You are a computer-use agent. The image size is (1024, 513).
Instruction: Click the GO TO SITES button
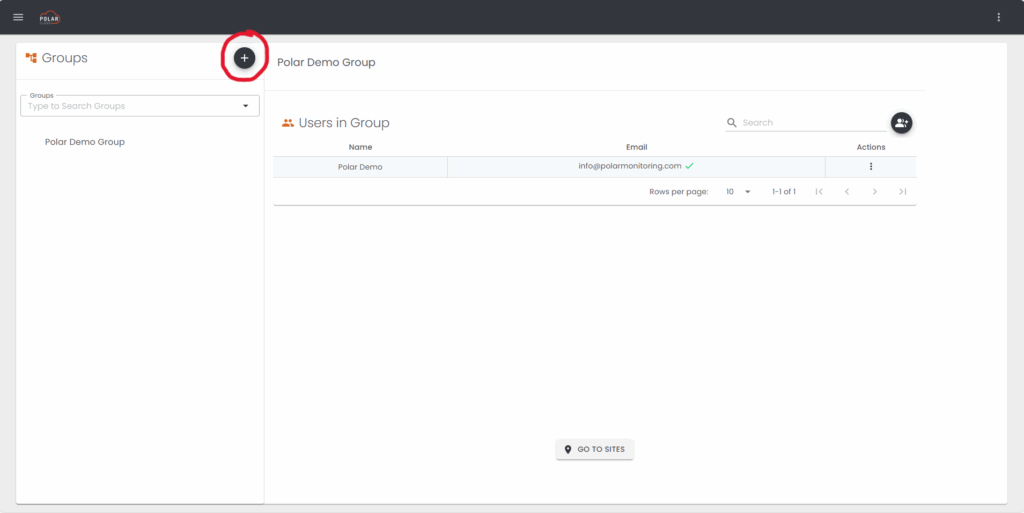(595, 450)
